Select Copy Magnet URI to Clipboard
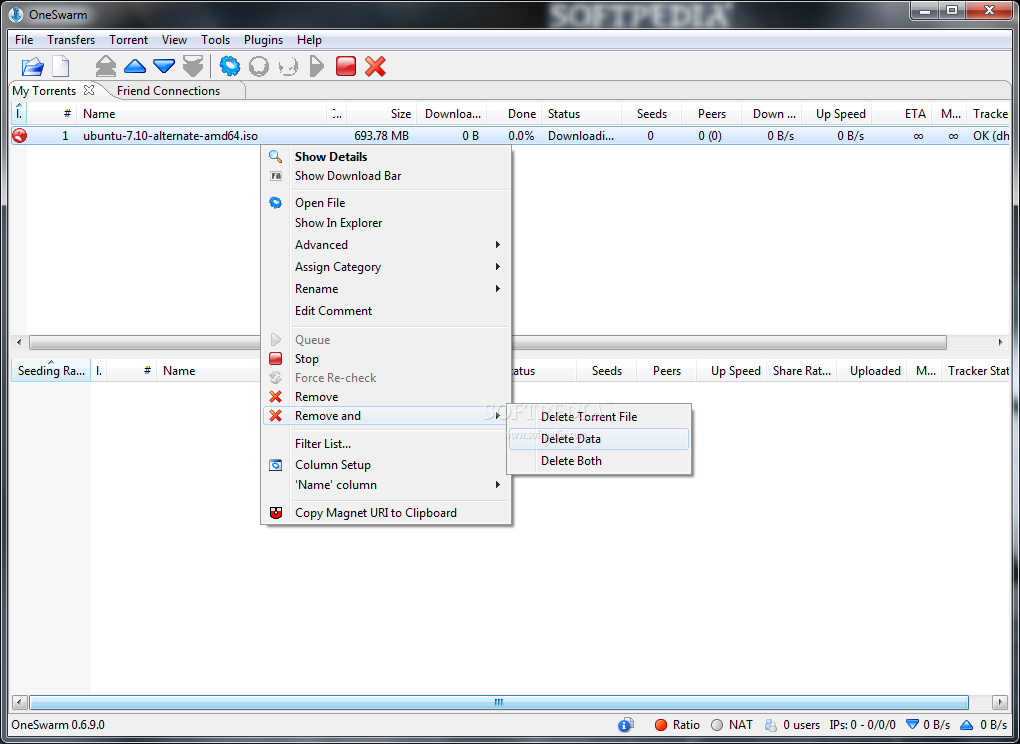1020x744 pixels. 386,513
